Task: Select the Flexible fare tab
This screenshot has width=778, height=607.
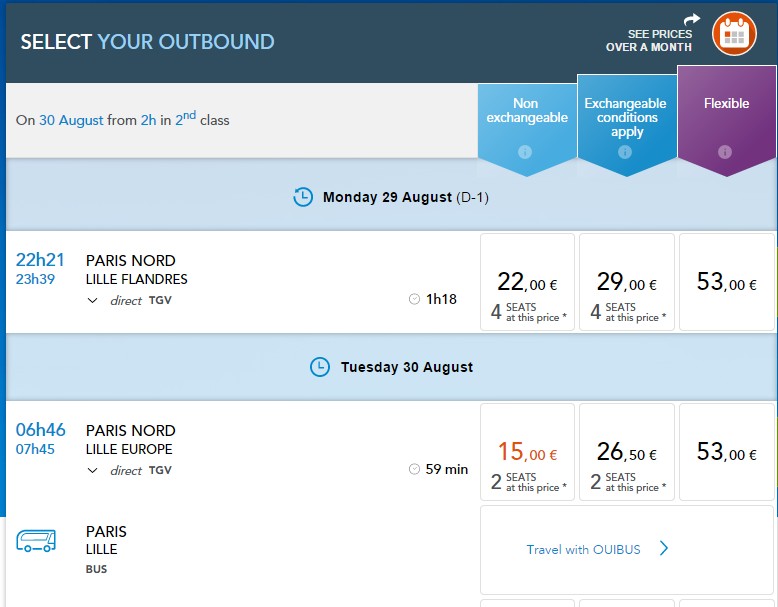Action: 726,121
